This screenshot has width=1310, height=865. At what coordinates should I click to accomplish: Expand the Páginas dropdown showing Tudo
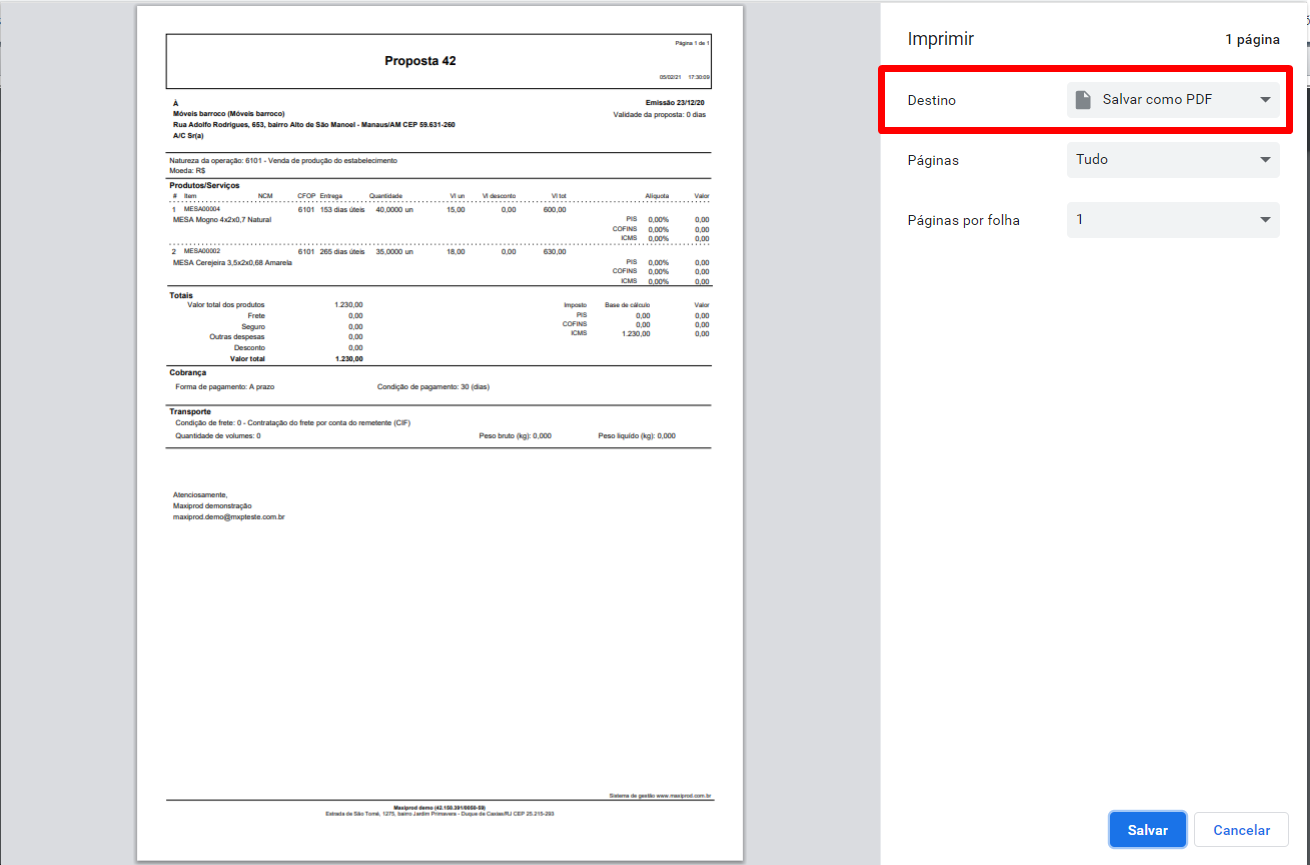click(x=1173, y=160)
